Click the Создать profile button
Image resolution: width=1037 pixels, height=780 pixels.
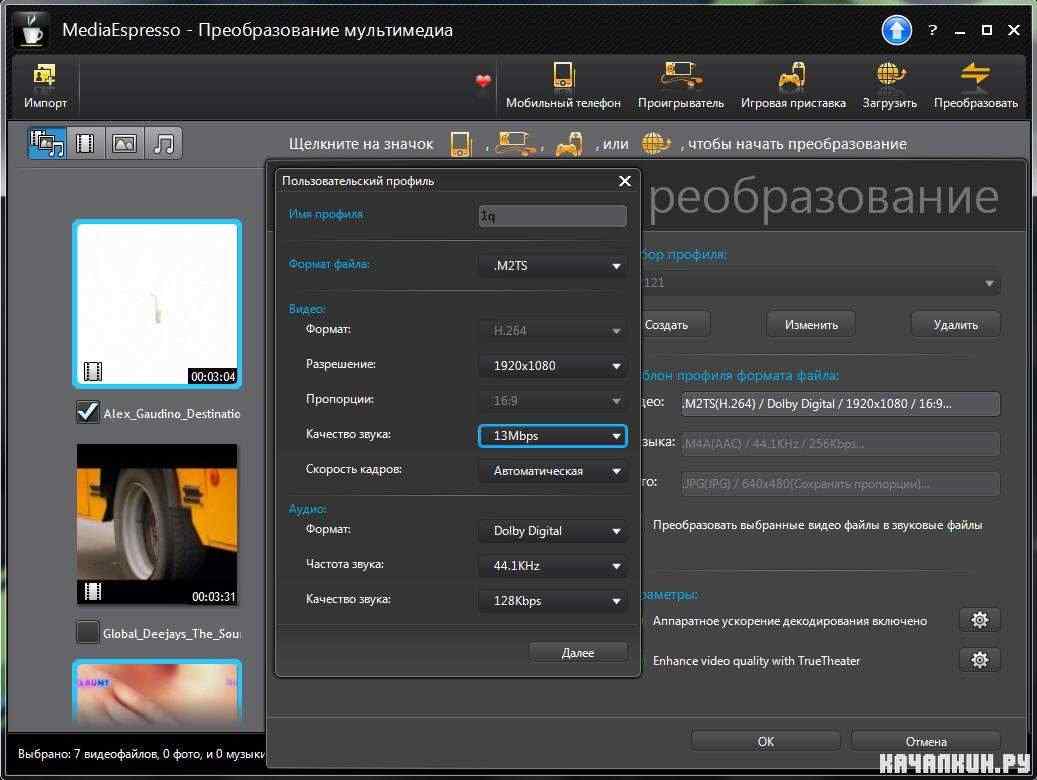[x=675, y=324]
